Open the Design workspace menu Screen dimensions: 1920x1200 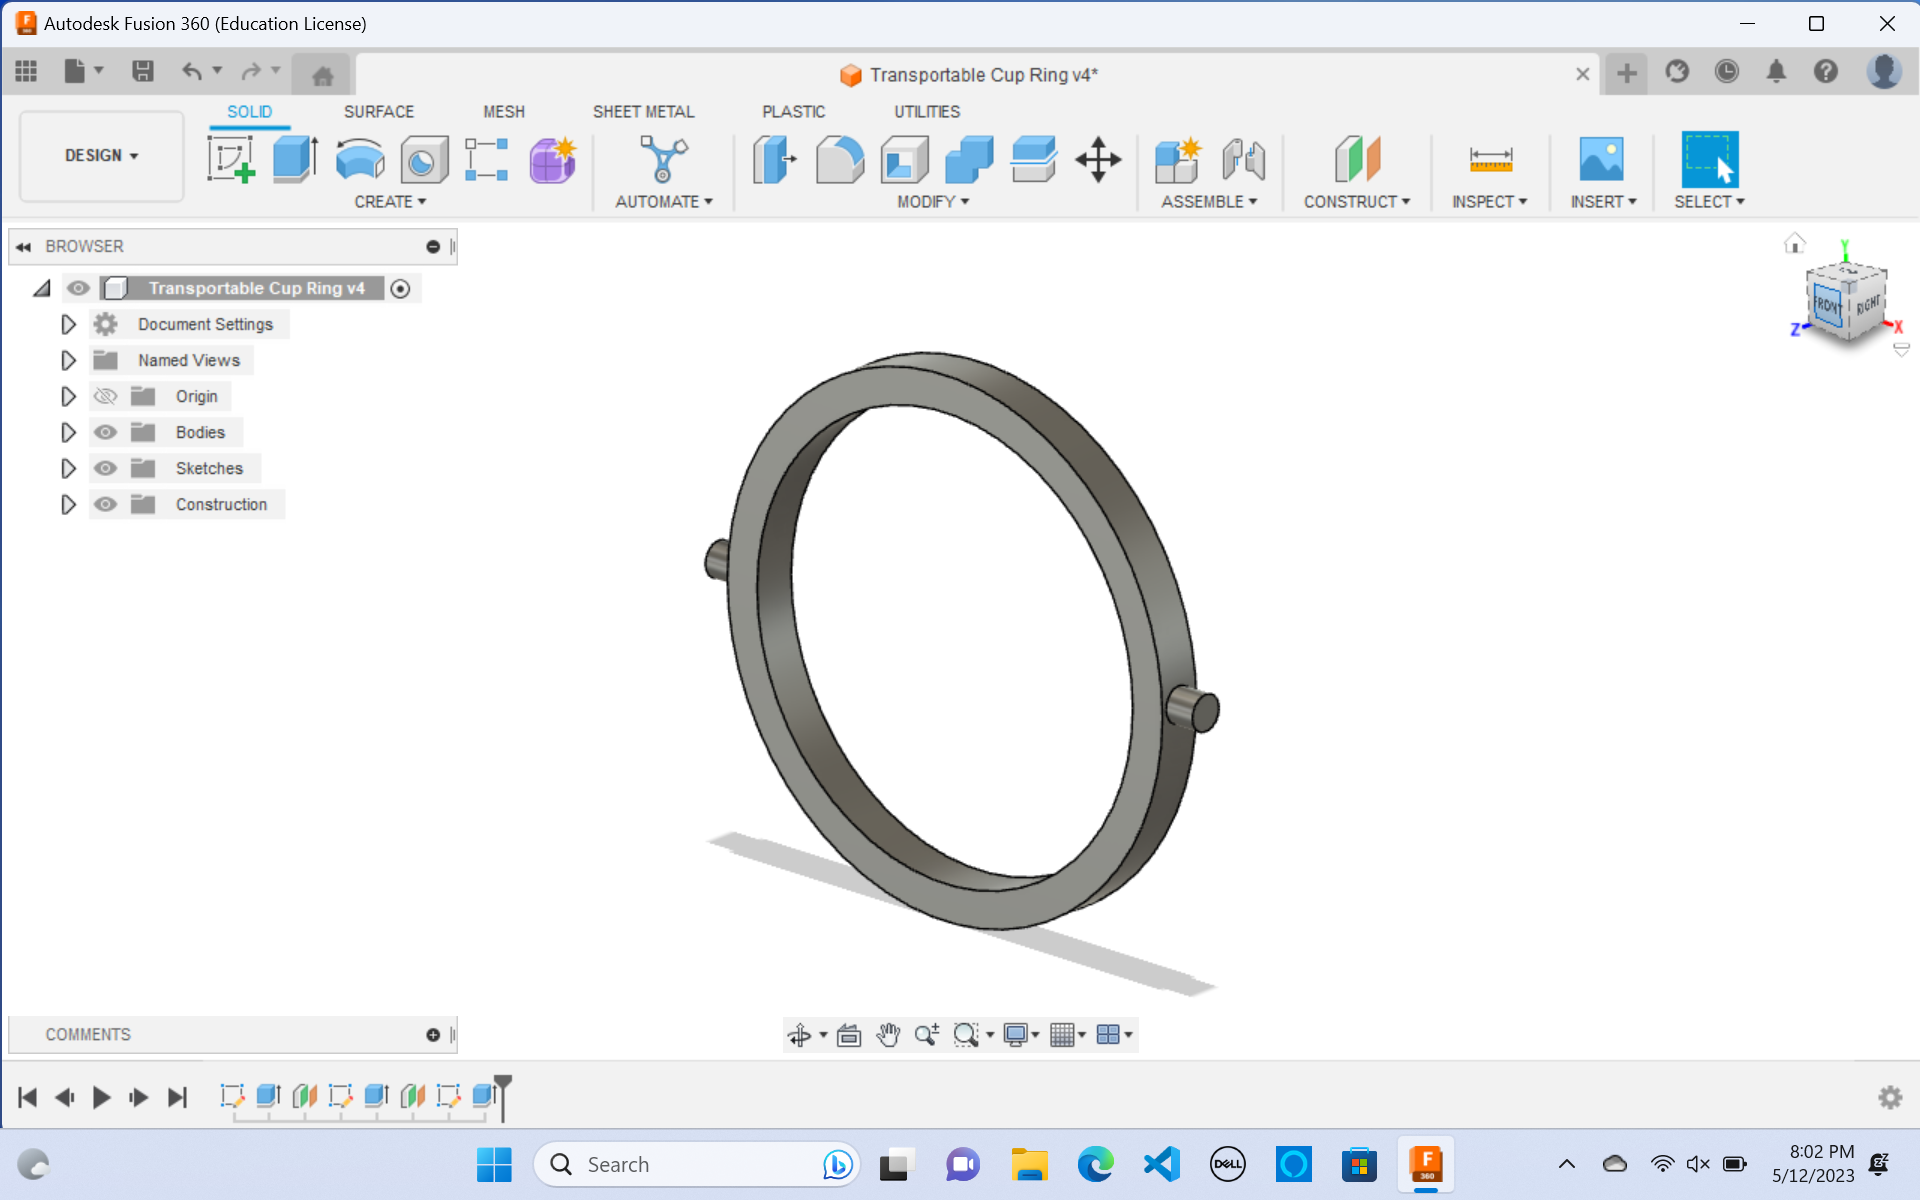point(100,156)
